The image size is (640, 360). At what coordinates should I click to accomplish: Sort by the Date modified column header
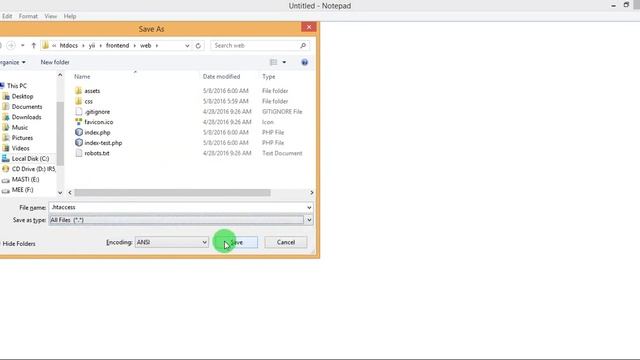point(221,77)
